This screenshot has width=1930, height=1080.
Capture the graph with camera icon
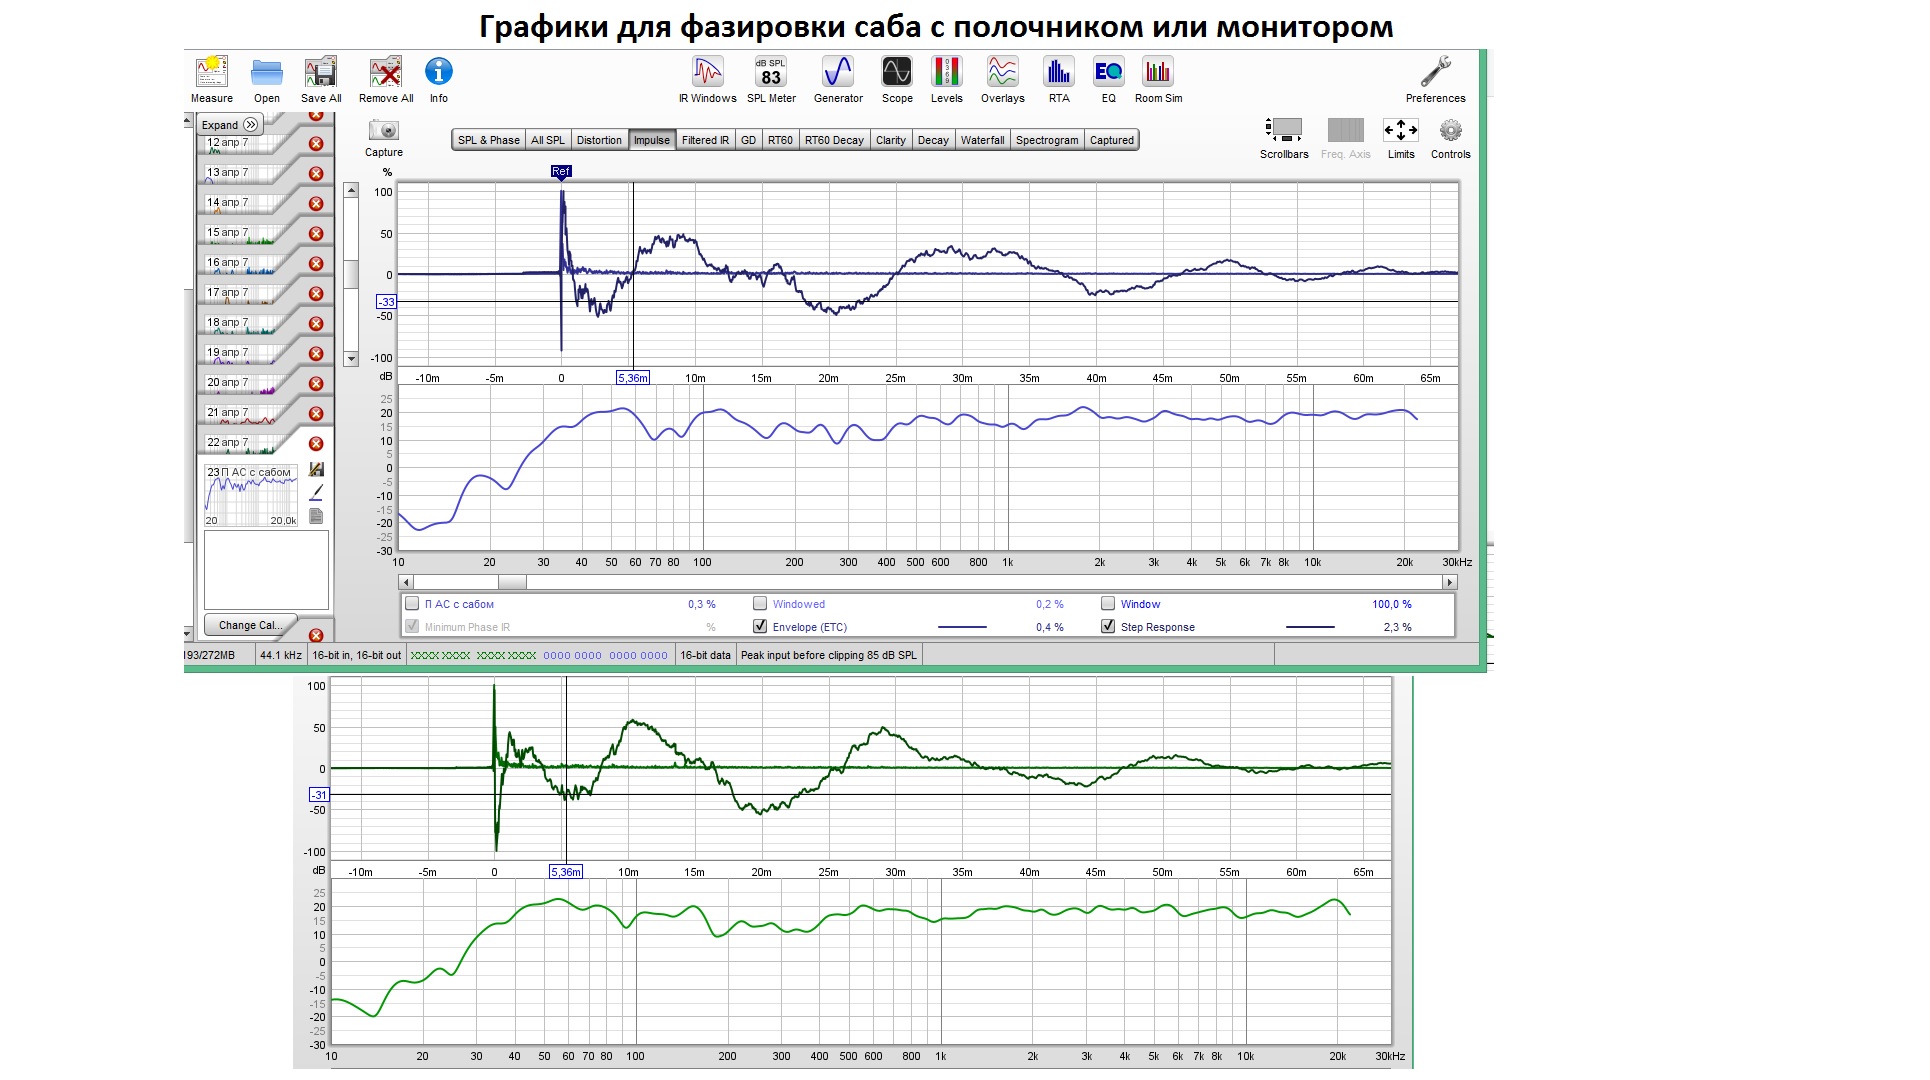(383, 131)
